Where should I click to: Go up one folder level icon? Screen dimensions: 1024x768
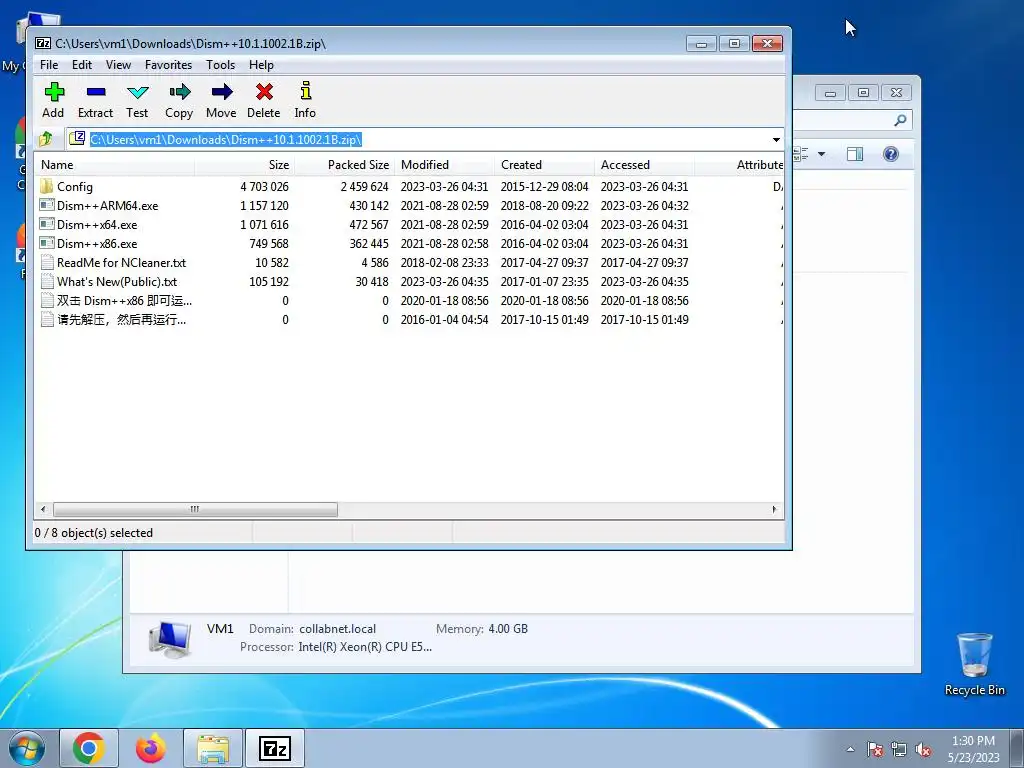click(46, 139)
